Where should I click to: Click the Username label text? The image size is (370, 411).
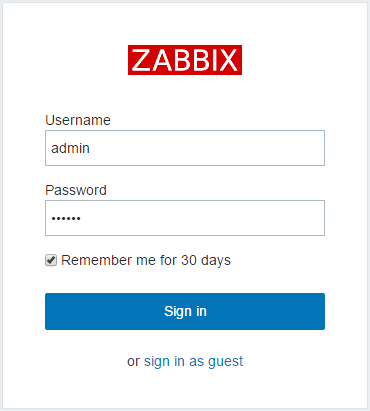coord(78,120)
